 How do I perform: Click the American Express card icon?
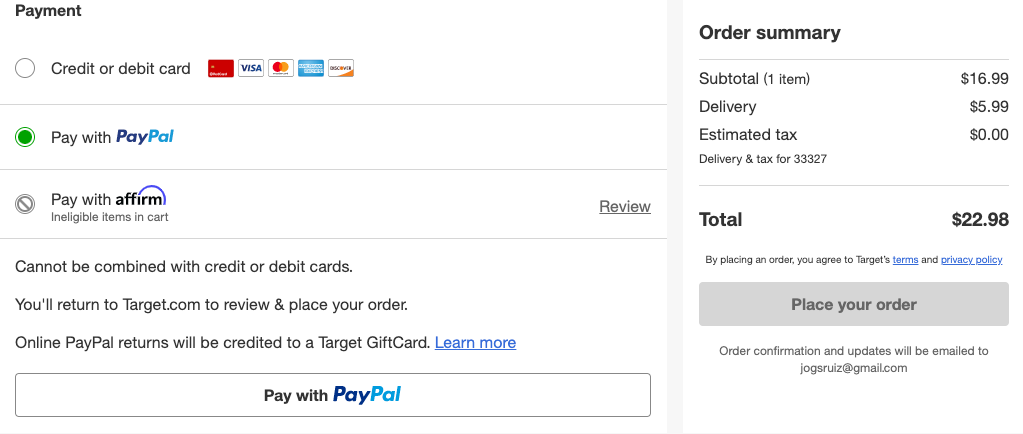click(x=311, y=69)
